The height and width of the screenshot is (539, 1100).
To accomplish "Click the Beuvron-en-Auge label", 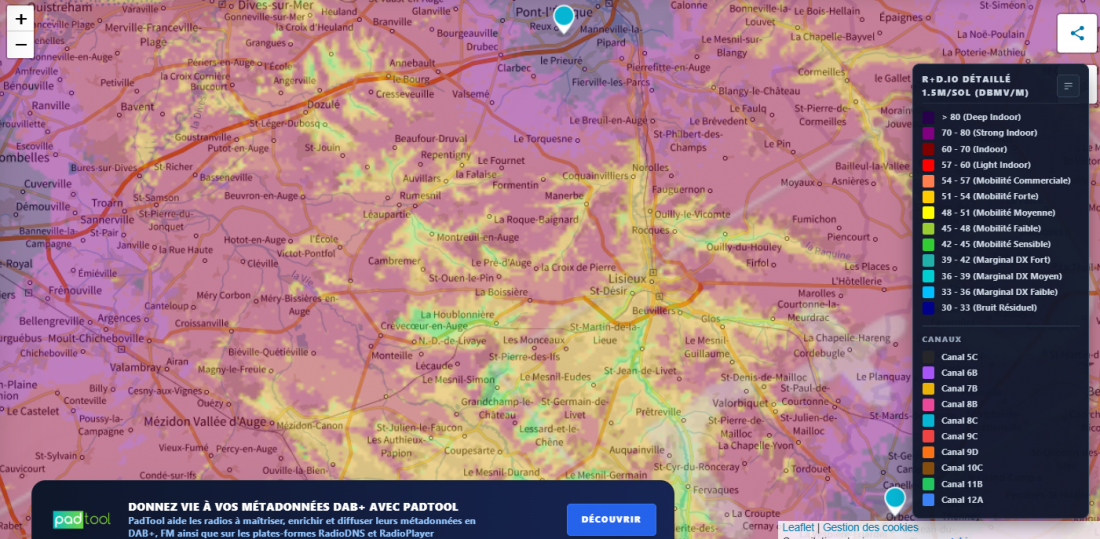I will (x=260, y=195).
